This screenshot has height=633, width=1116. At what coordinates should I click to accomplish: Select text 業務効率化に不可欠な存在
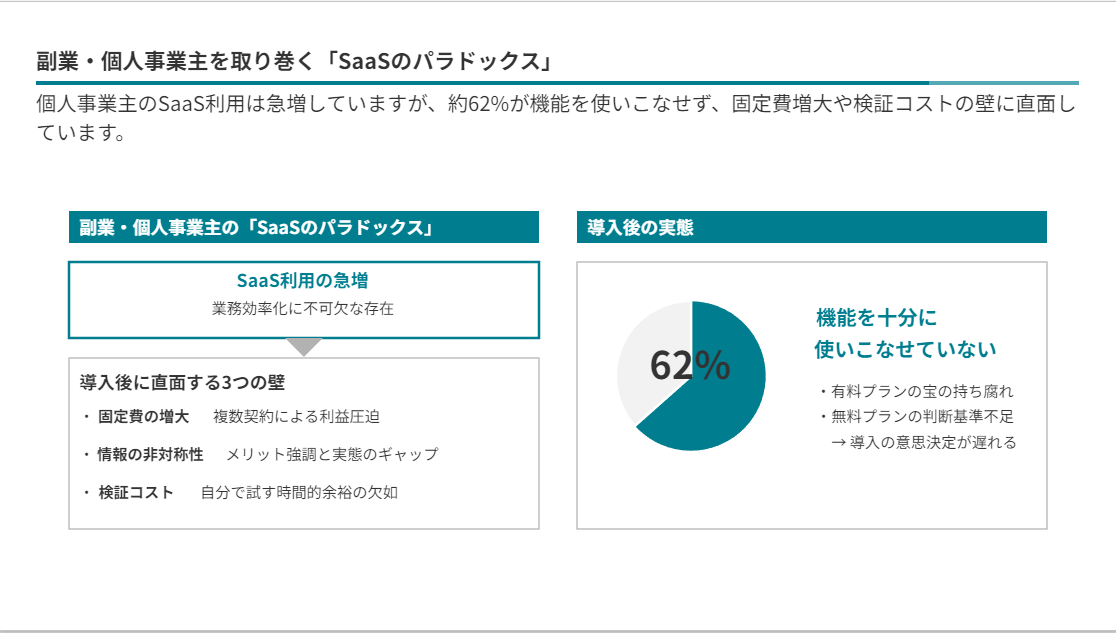coord(302,308)
